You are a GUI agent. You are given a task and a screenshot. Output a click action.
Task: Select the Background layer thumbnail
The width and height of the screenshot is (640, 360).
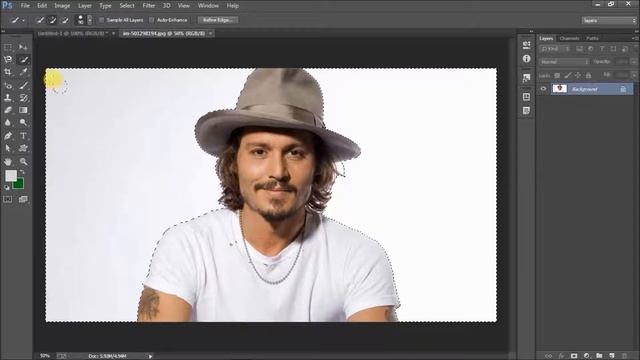[x=559, y=89]
